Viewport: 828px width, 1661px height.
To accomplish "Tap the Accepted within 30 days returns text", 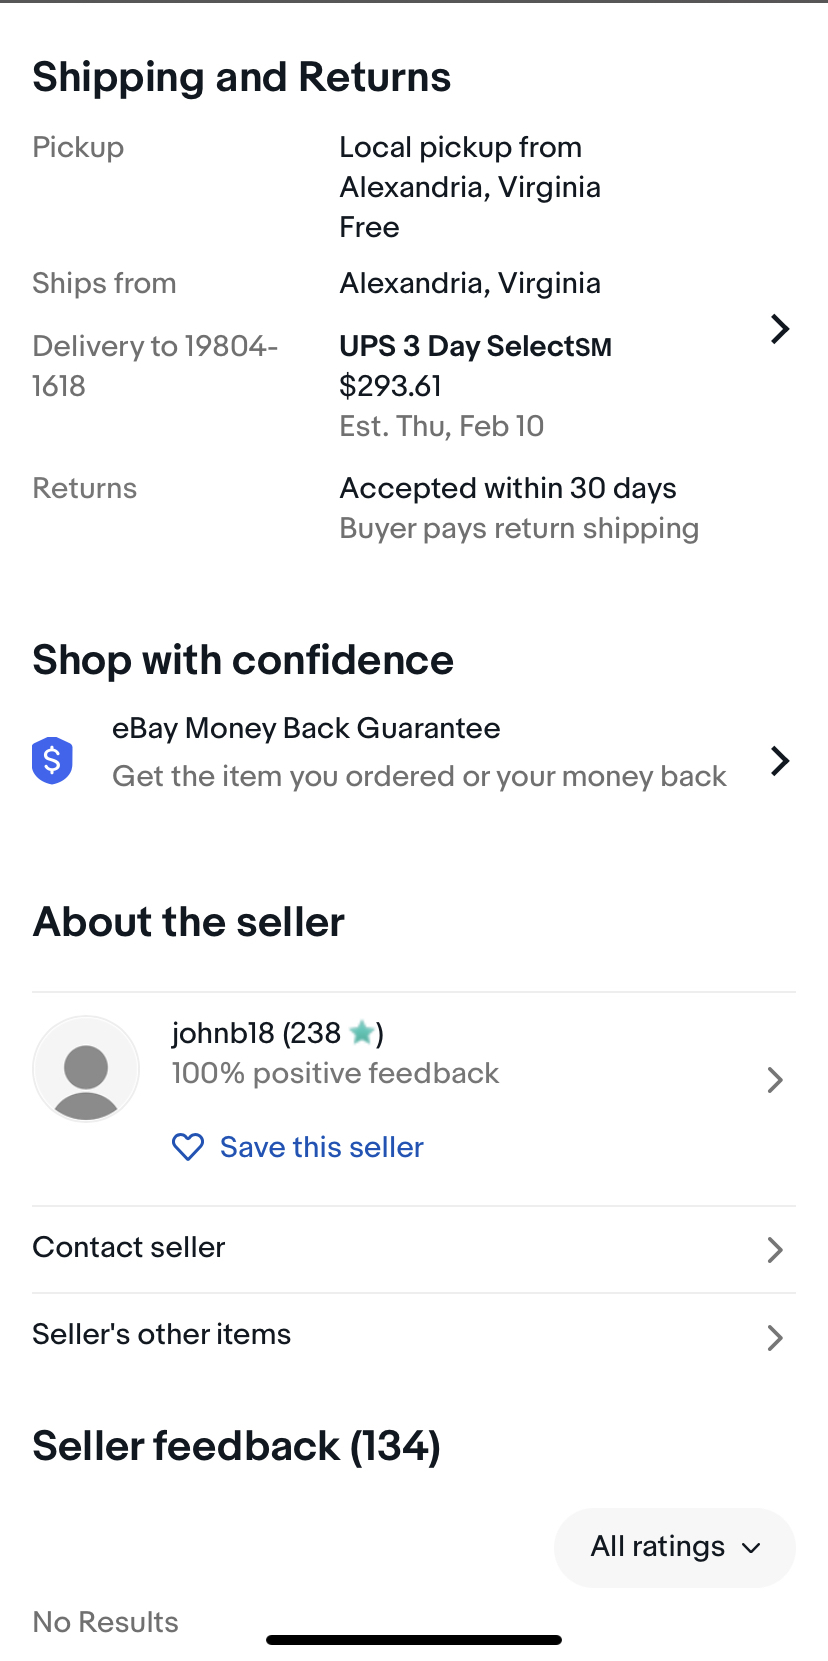I will pos(508,488).
